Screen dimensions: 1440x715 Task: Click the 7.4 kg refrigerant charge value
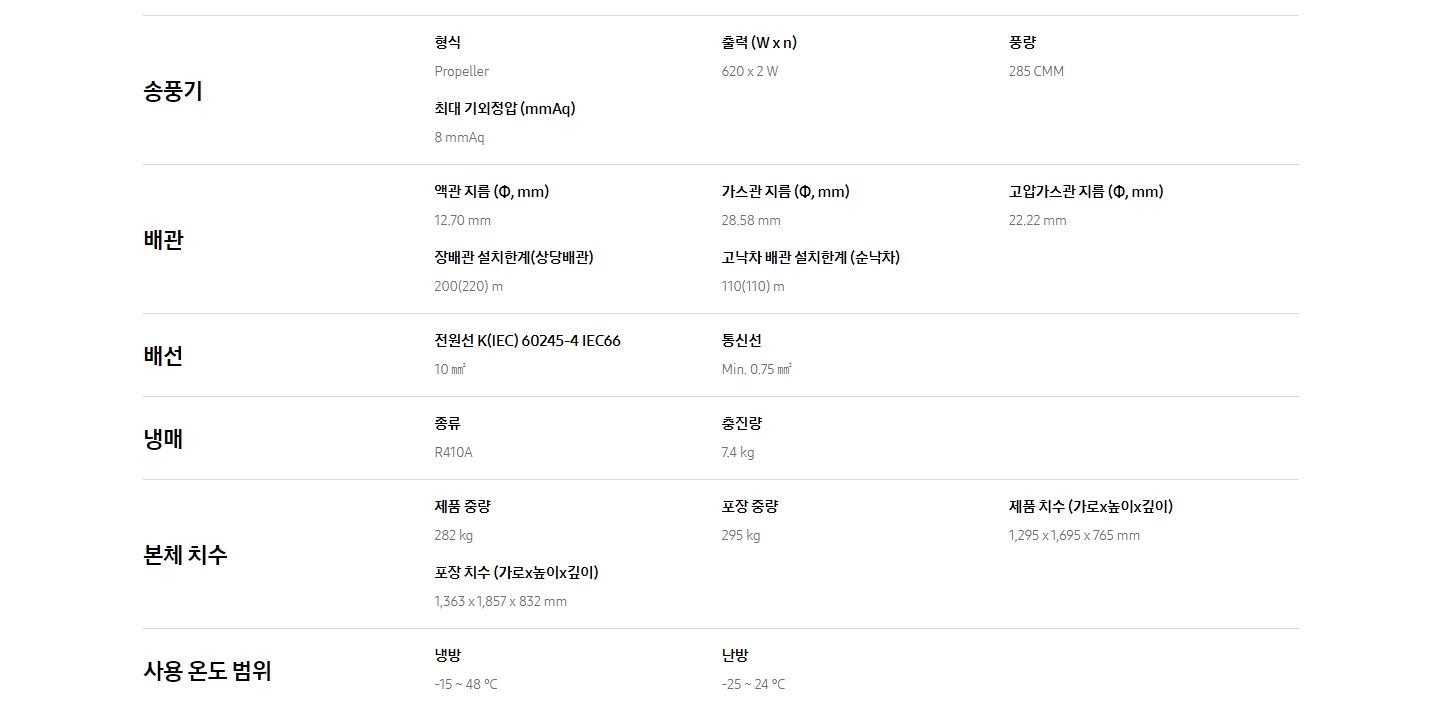tap(738, 452)
